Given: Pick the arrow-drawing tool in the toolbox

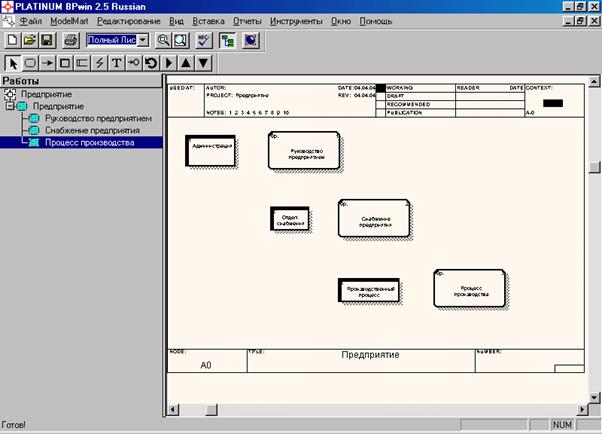Looking at the screenshot, I should (47, 63).
